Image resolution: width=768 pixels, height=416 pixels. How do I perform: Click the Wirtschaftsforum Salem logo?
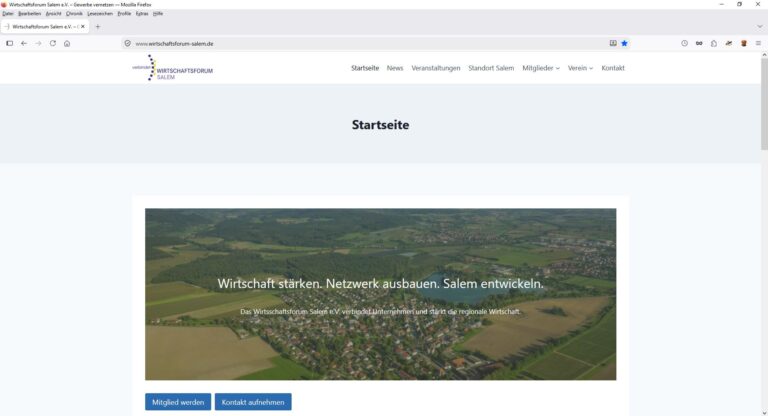pyautogui.click(x=172, y=68)
